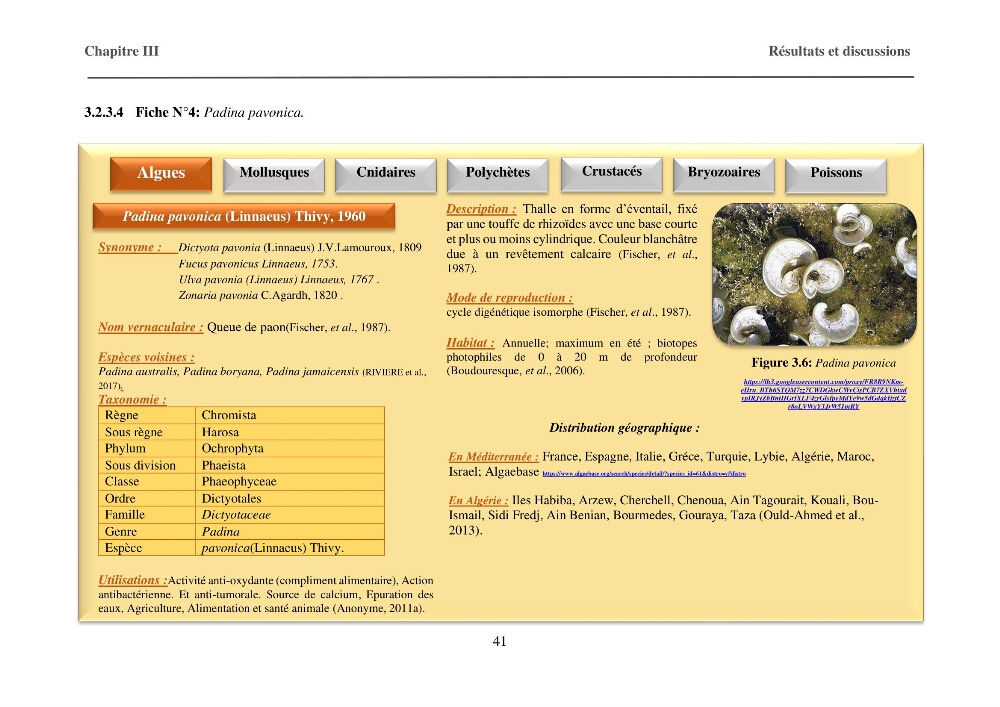Open the Mollusques tab
1000x707 pixels.
pyautogui.click(x=274, y=174)
